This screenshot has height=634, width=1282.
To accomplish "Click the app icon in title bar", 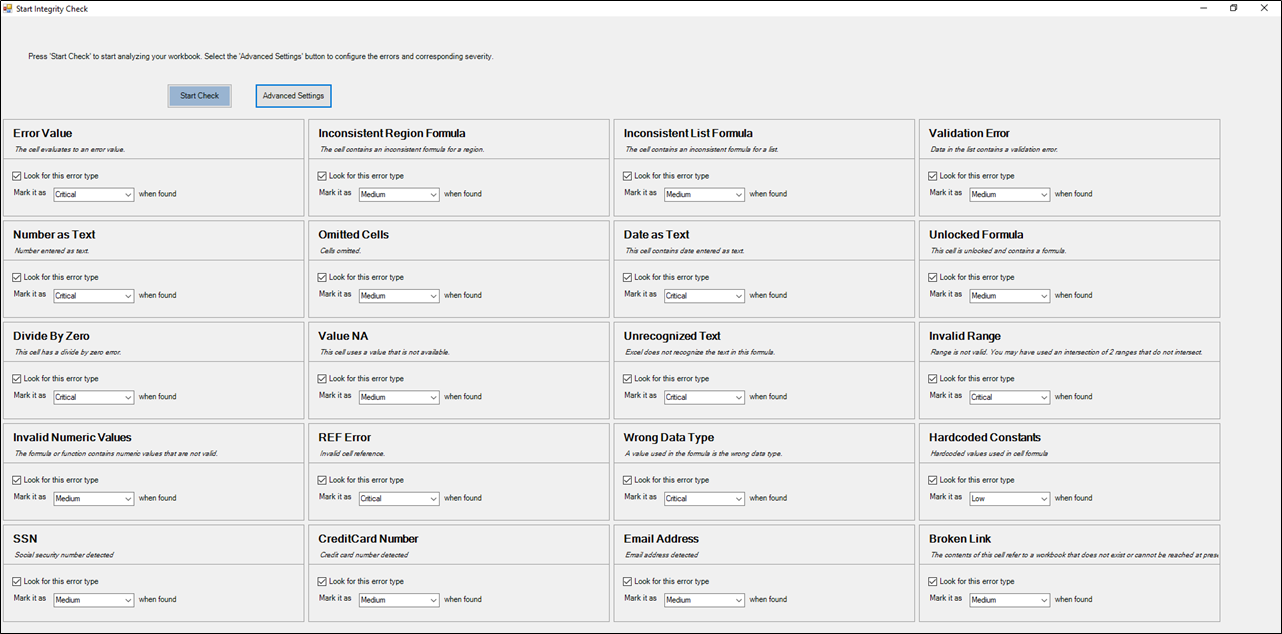I will [x=8, y=8].
